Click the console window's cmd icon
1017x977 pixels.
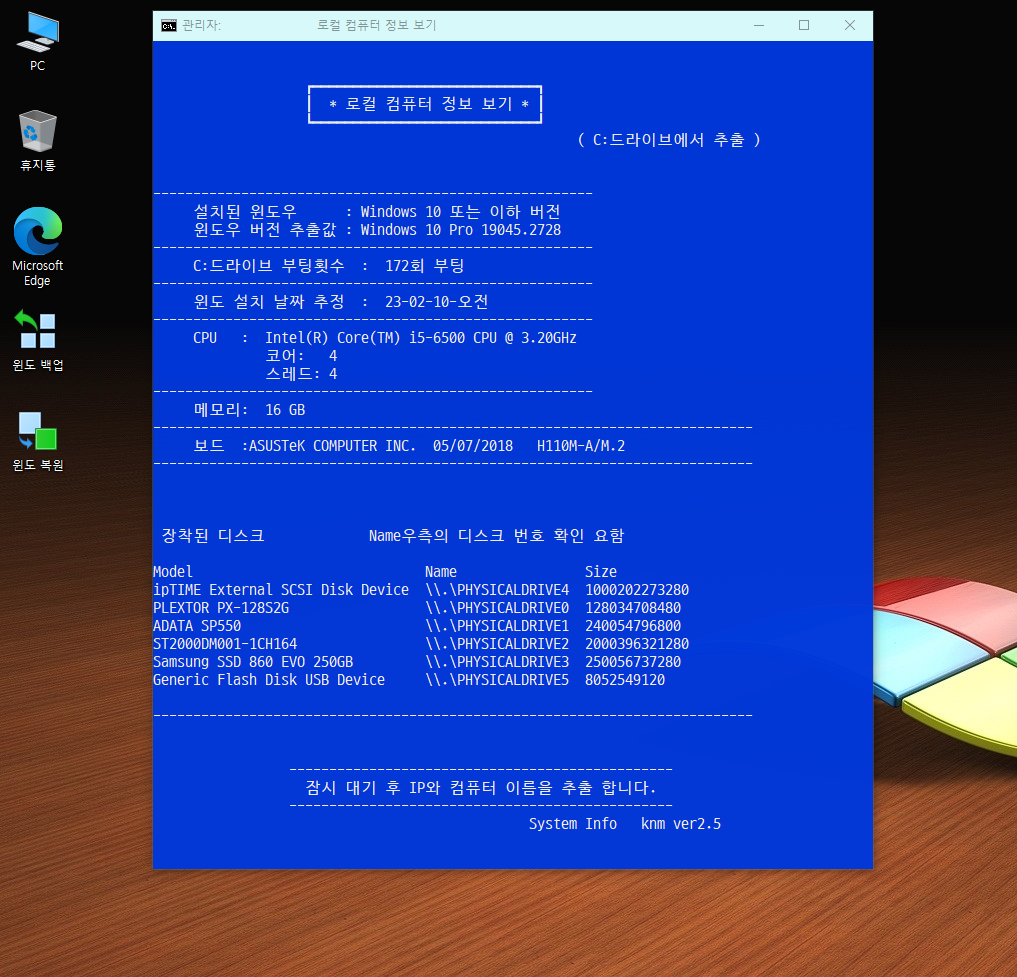click(169, 25)
